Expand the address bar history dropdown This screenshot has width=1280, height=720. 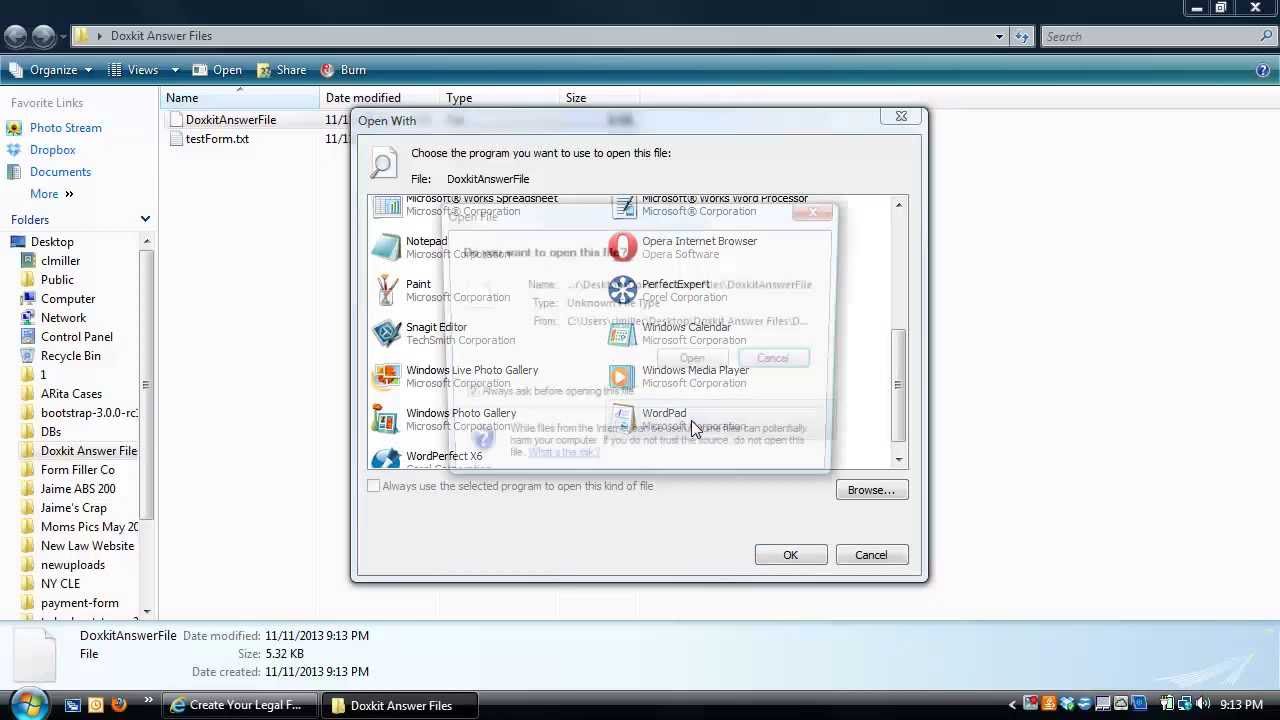click(x=998, y=36)
